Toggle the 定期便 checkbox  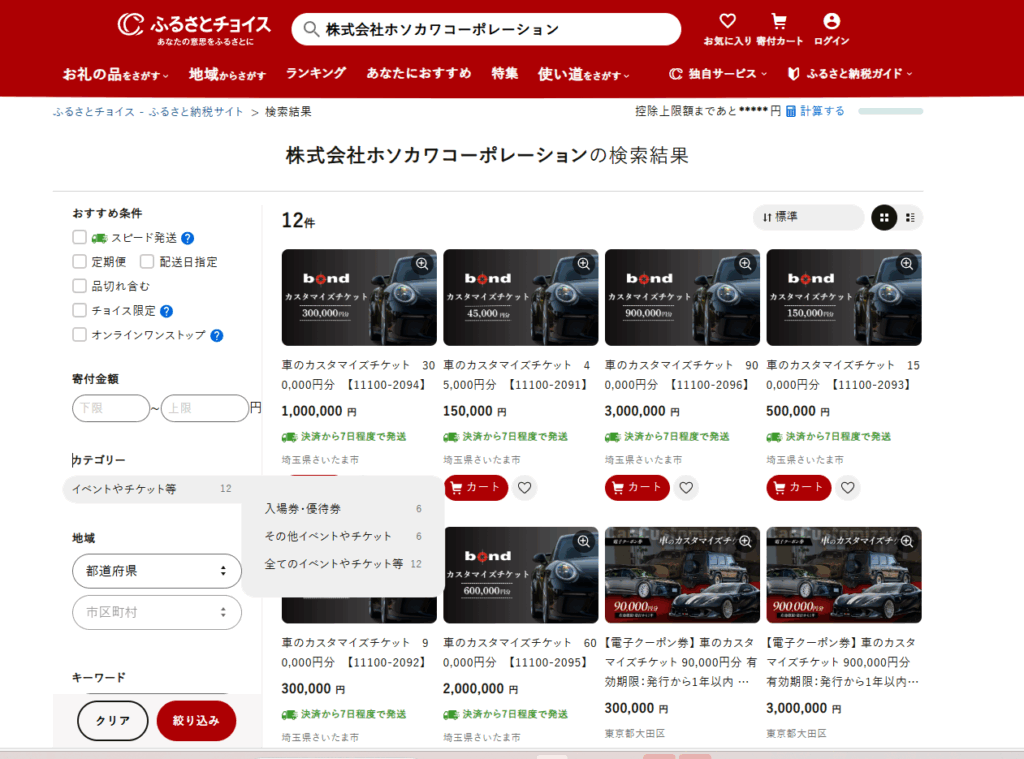point(80,262)
